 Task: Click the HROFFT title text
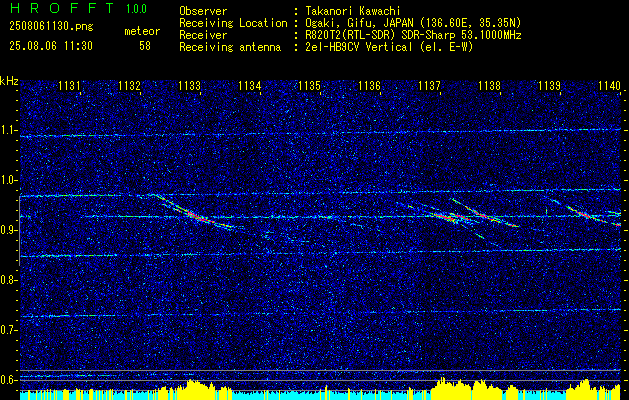tap(62, 8)
